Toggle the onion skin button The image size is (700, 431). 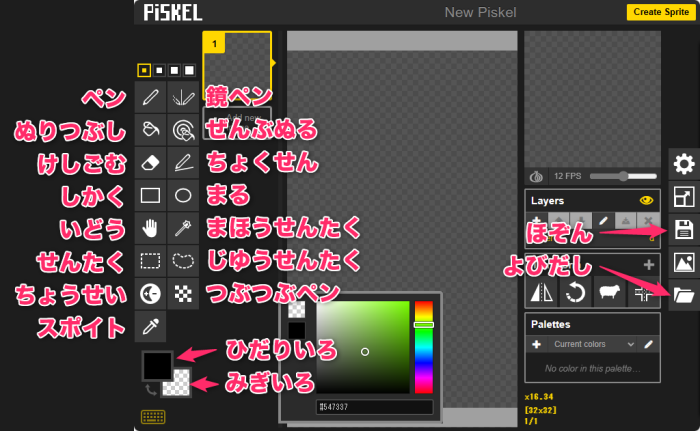coord(536,177)
